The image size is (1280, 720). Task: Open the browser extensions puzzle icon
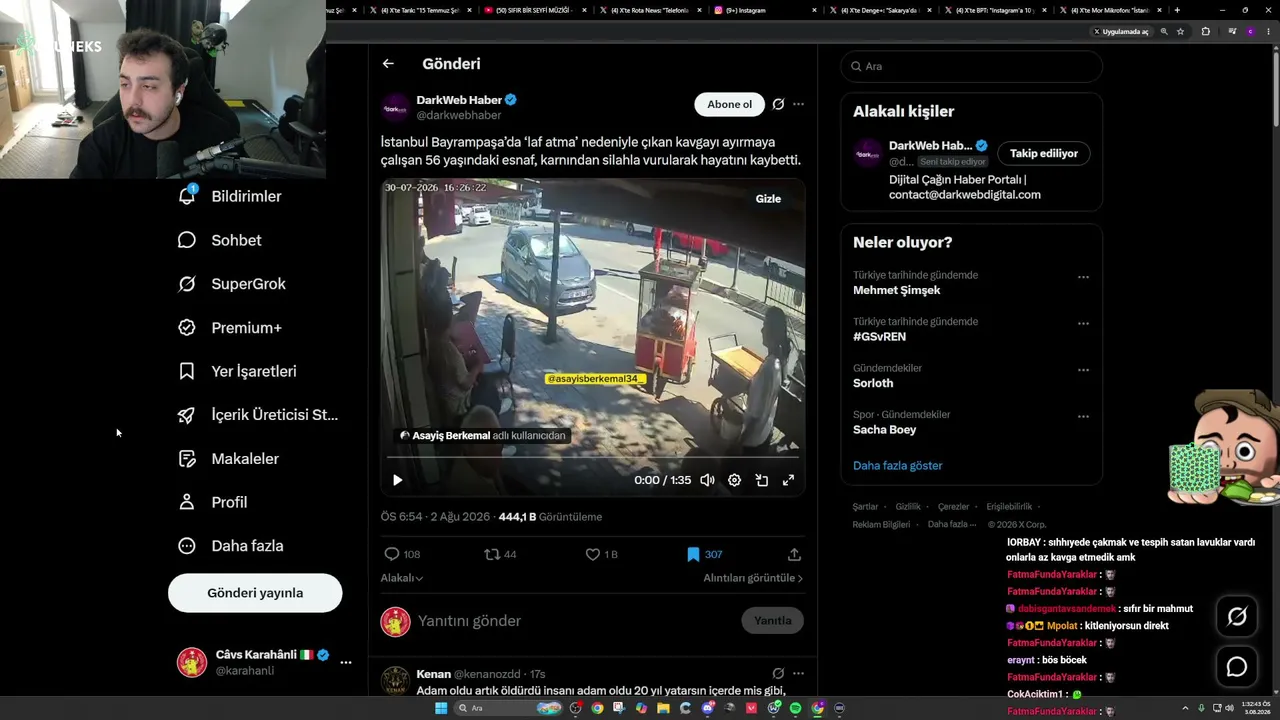click(1205, 32)
